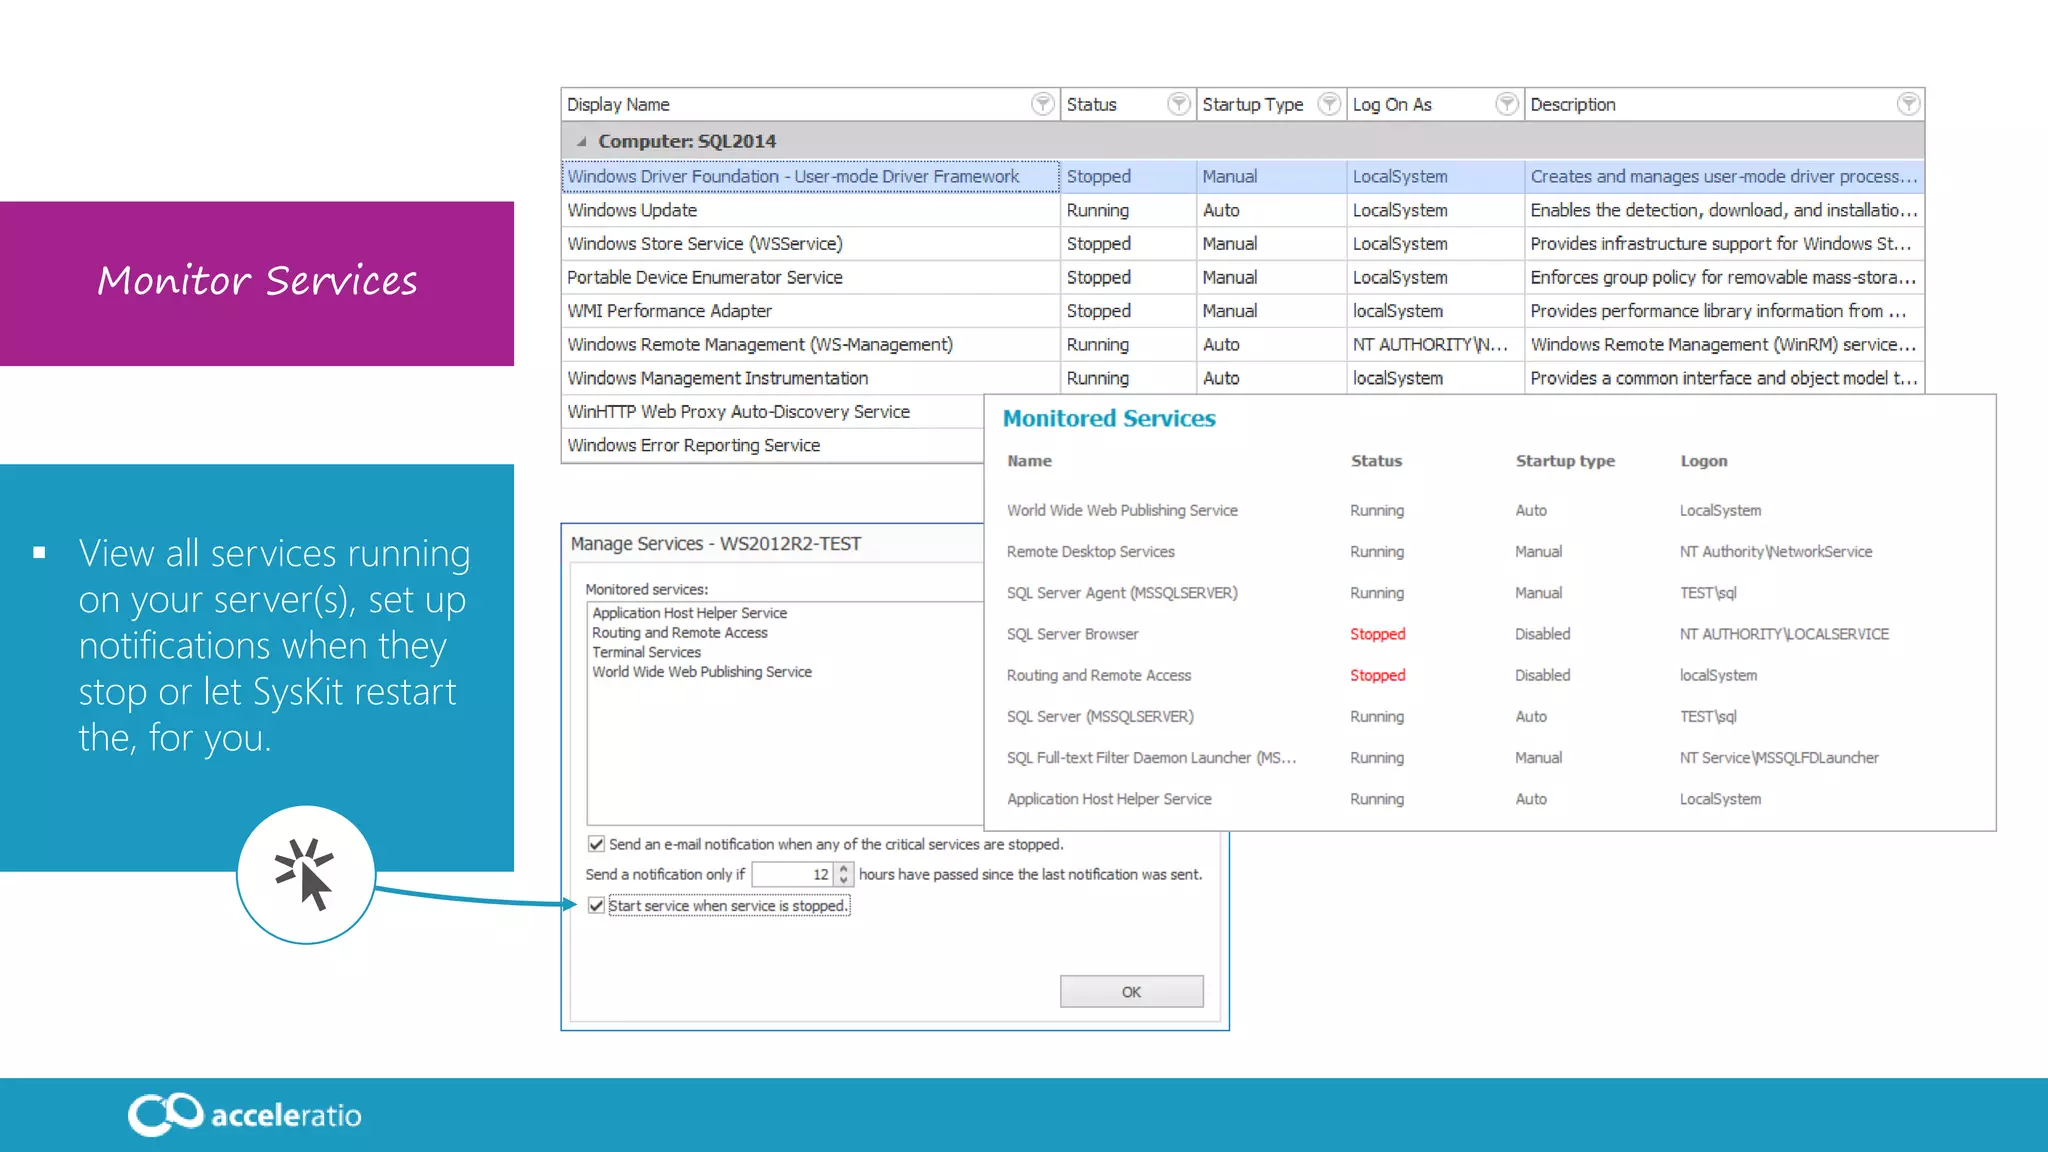
Task: Open the Startup Type column filter icon
Action: [x=1329, y=104]
